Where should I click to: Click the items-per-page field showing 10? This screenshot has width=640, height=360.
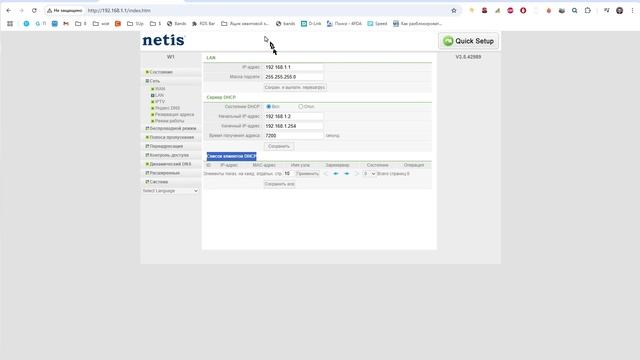(288, 174)
